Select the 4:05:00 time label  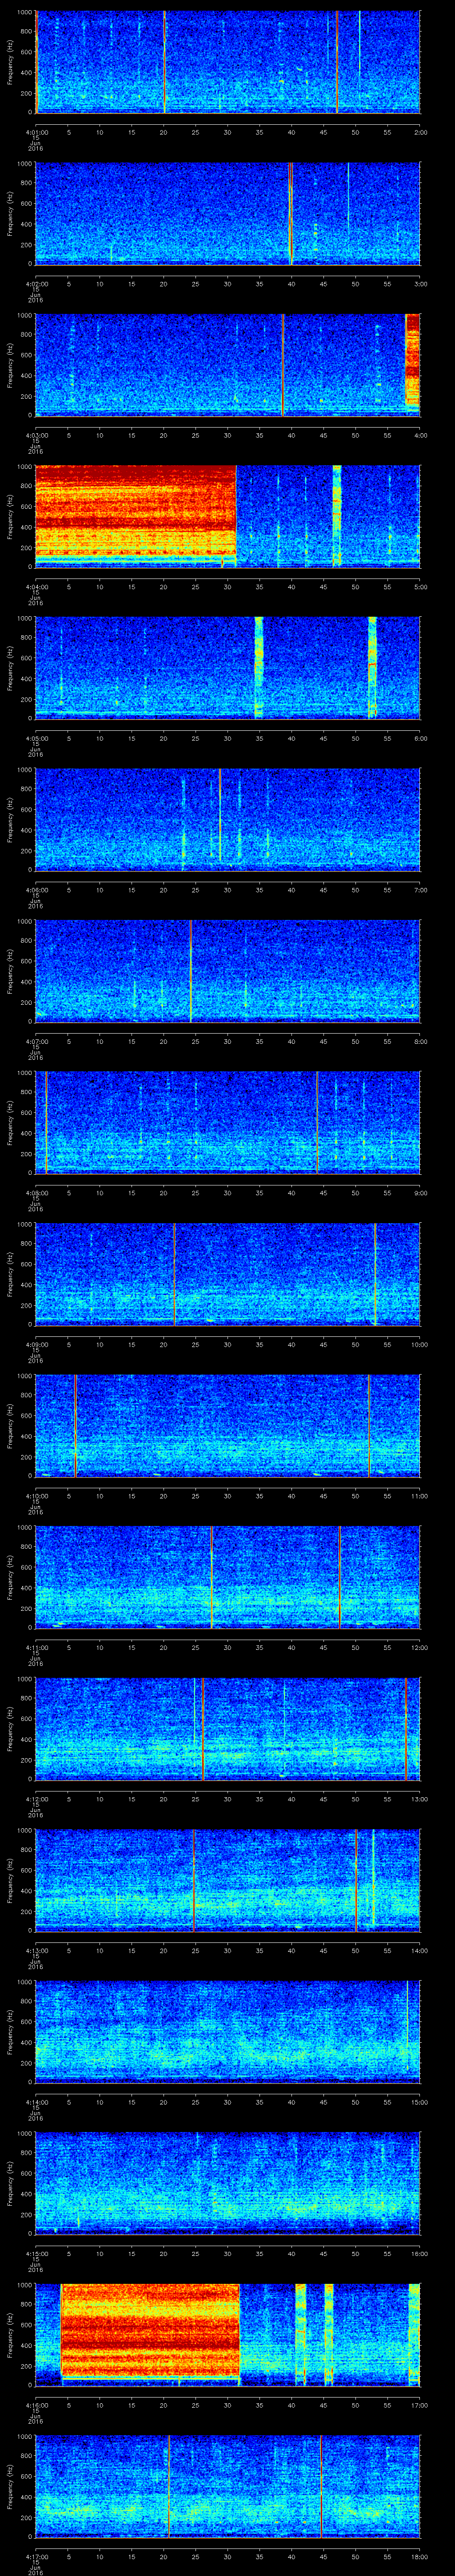[36, 738]
